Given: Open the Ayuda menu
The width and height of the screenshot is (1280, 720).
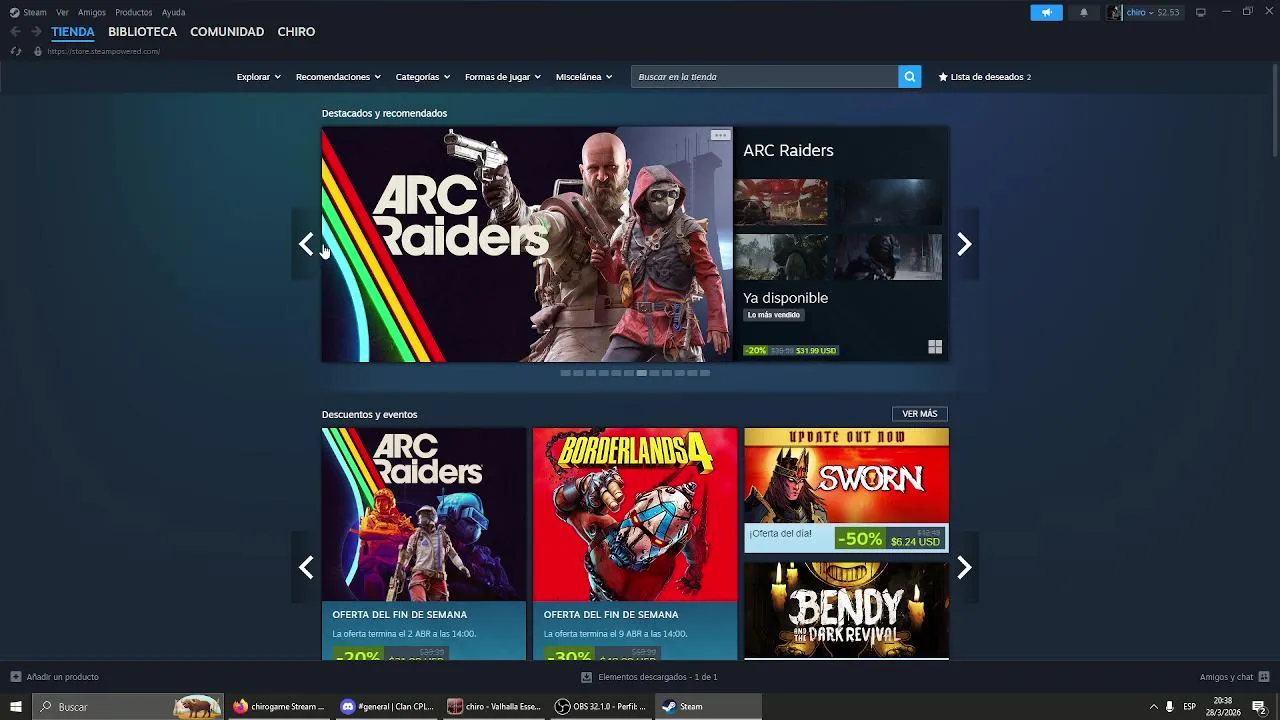Looking at the screenshot, I should click(x=173, y=12).
